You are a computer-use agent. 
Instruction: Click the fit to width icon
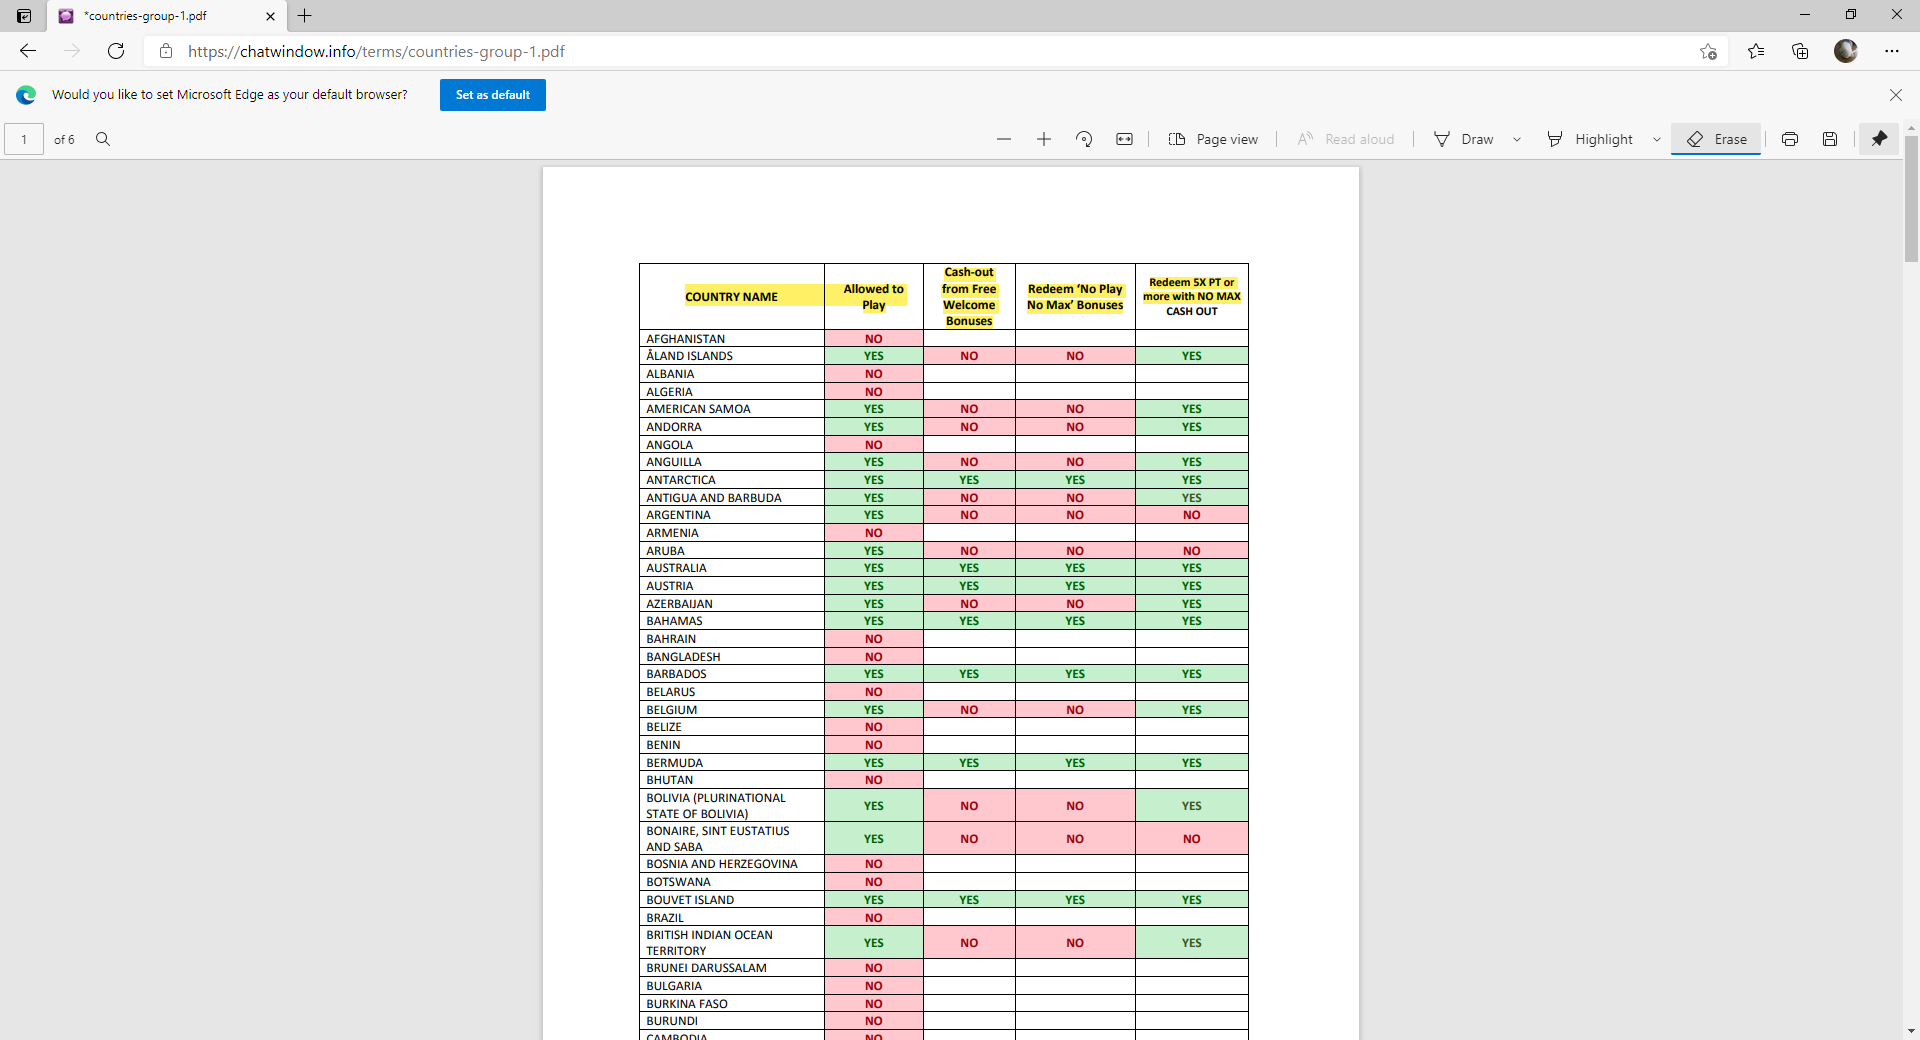click(x=1124, y=139)
